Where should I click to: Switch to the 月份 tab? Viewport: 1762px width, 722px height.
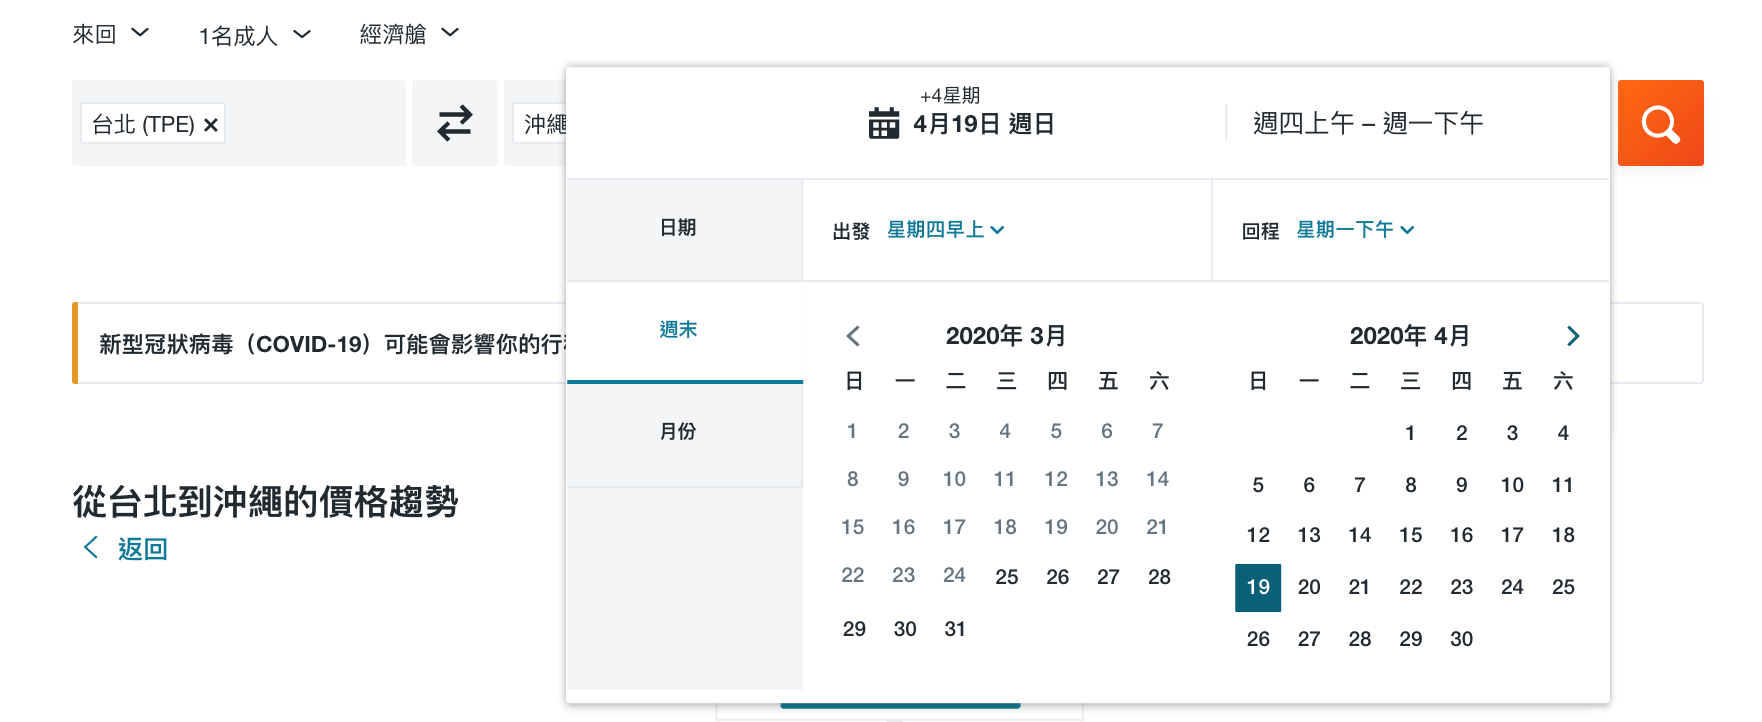(678, 432)
